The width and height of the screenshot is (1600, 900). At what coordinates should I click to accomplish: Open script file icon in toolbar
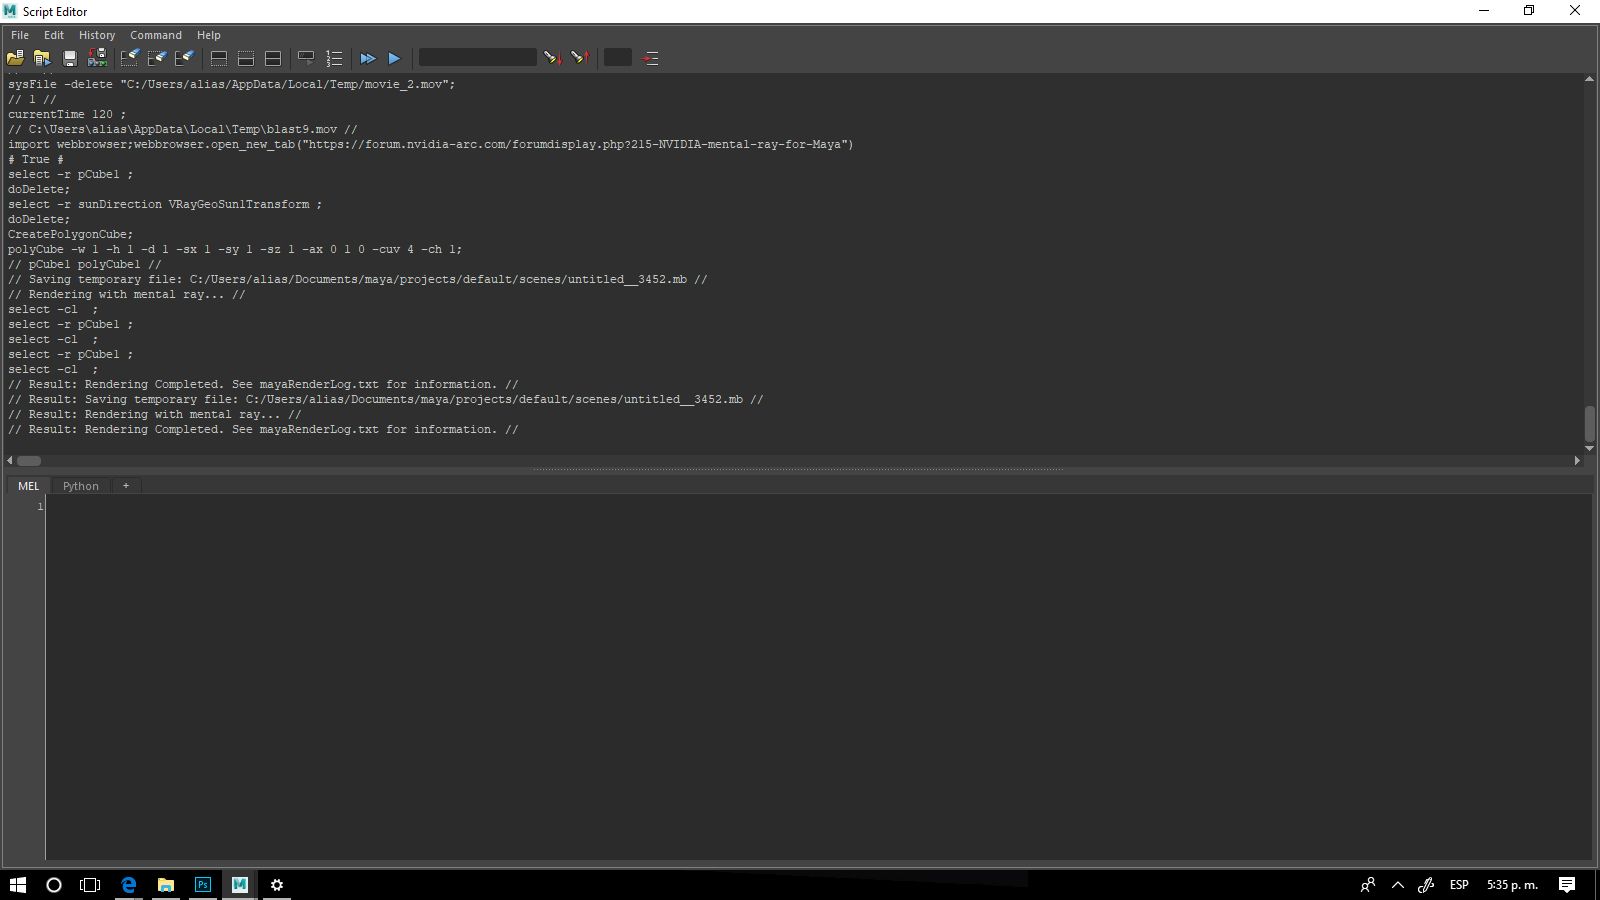(x=15, y=58)
